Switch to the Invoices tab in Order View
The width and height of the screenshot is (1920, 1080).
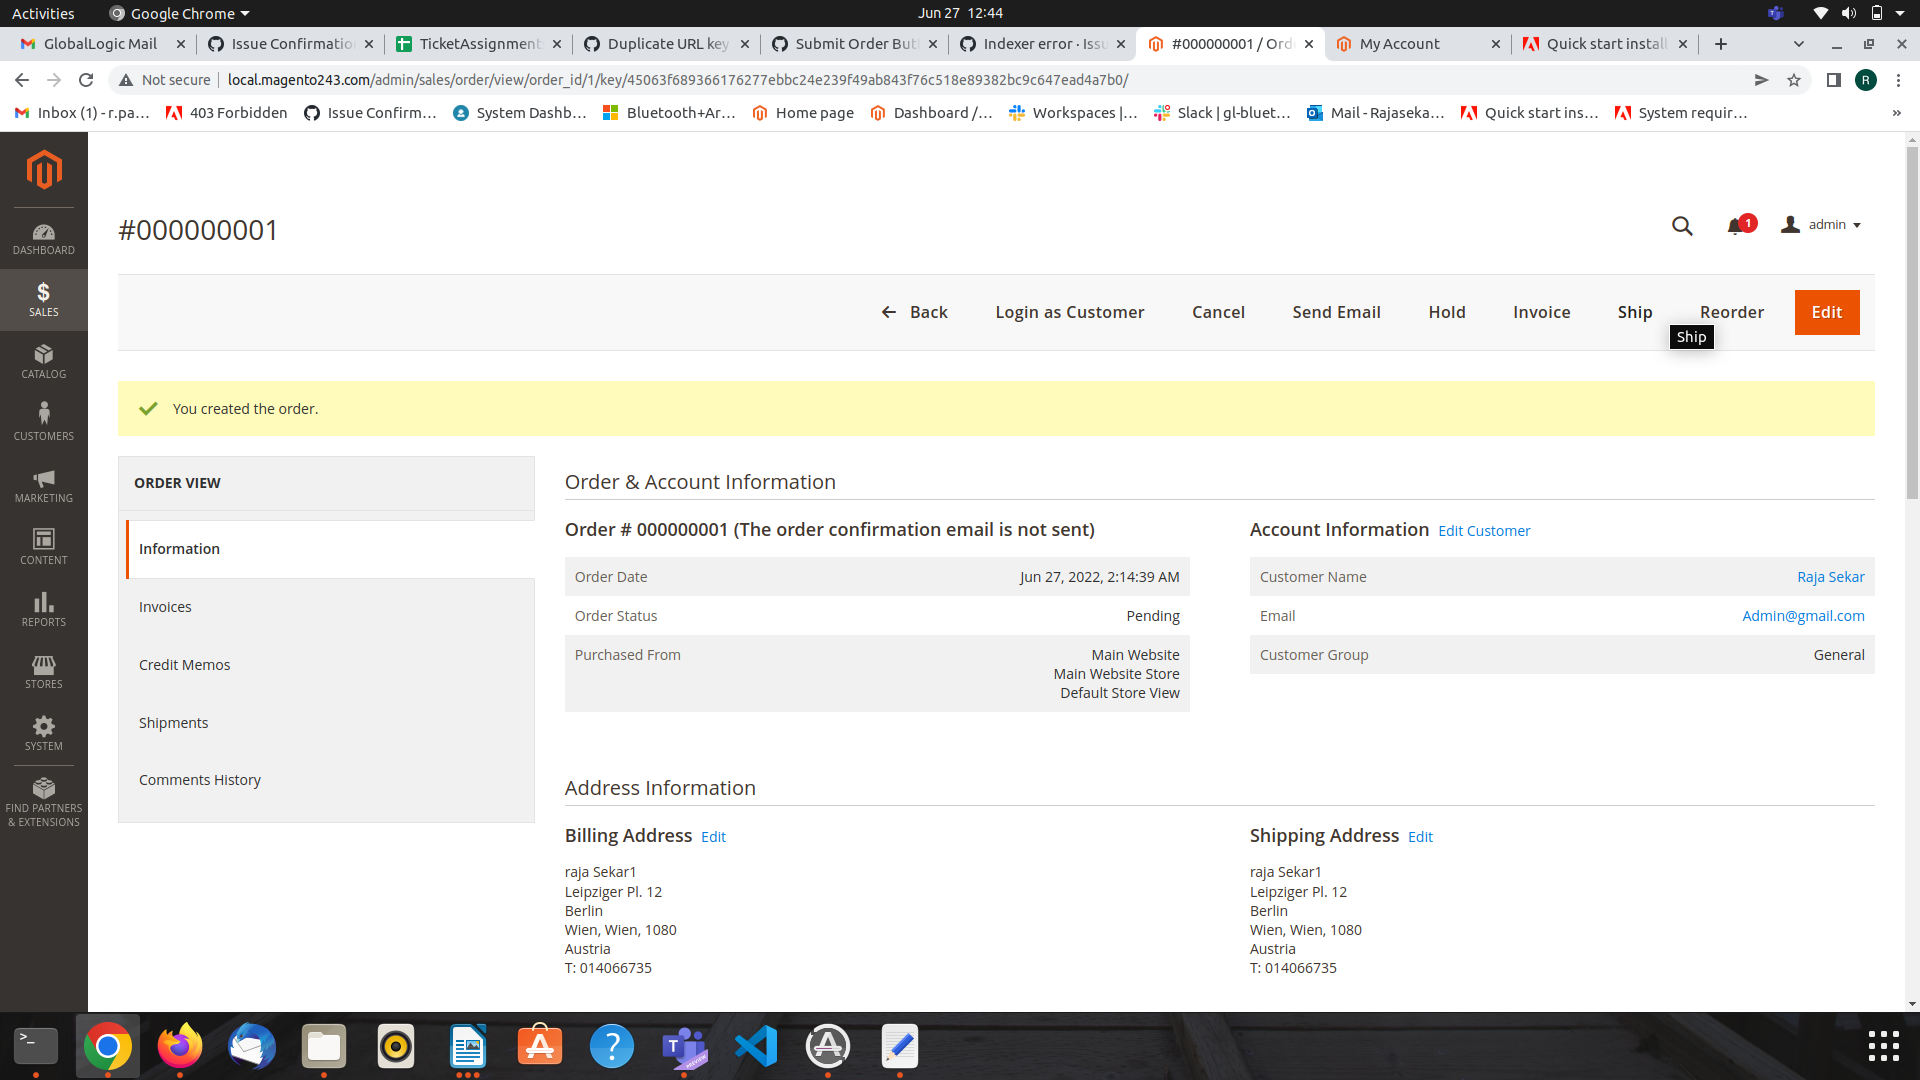pos(165,606)
